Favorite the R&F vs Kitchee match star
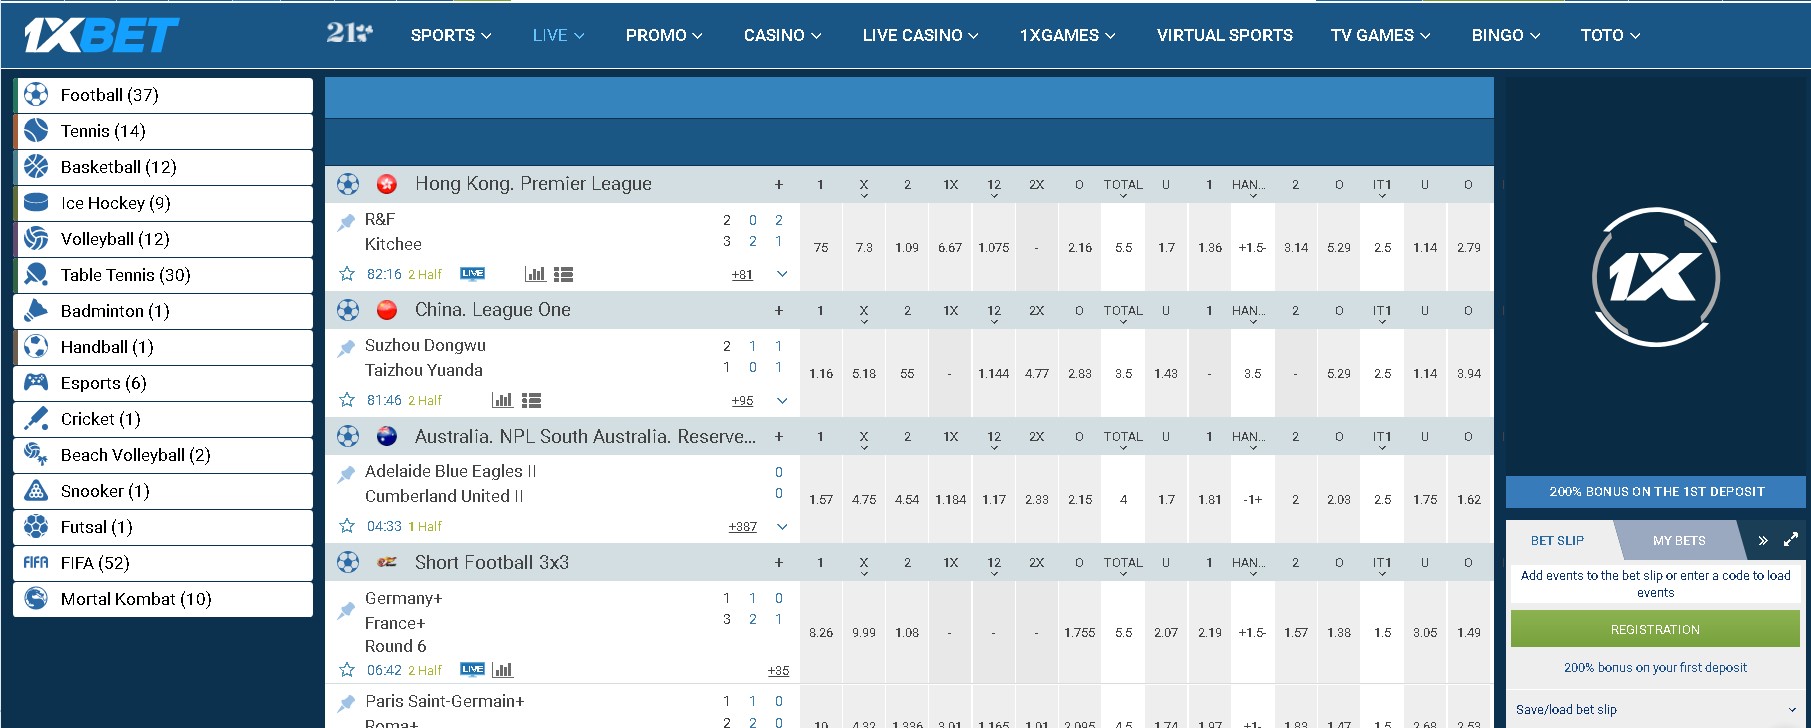Viewport: 1811px width, 728px height. pyautogui.click(x=347, y=274)
